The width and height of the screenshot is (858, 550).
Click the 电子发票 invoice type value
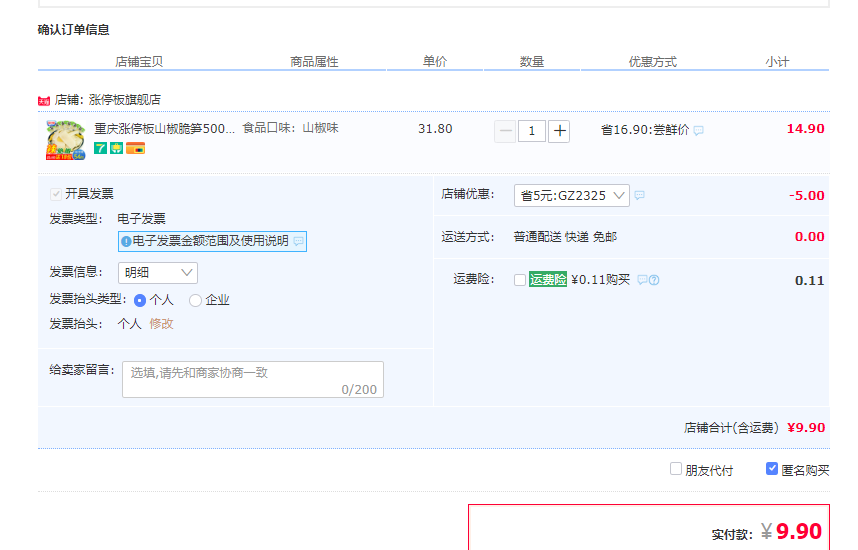(x=141, y=219)
